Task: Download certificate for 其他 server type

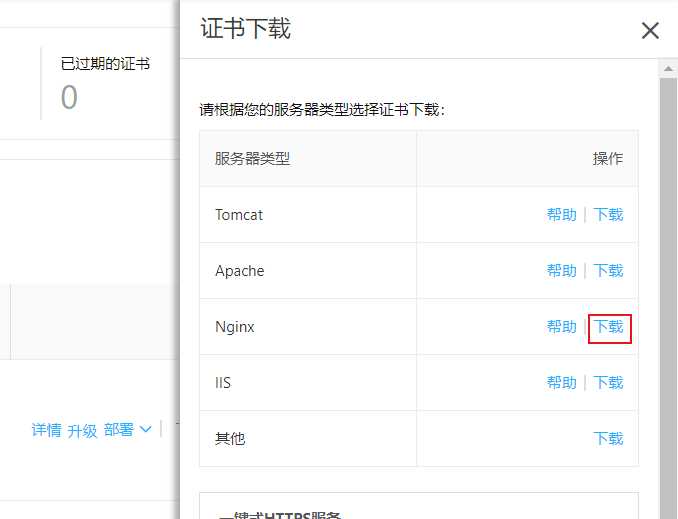Action: click(x=608, y=439)
